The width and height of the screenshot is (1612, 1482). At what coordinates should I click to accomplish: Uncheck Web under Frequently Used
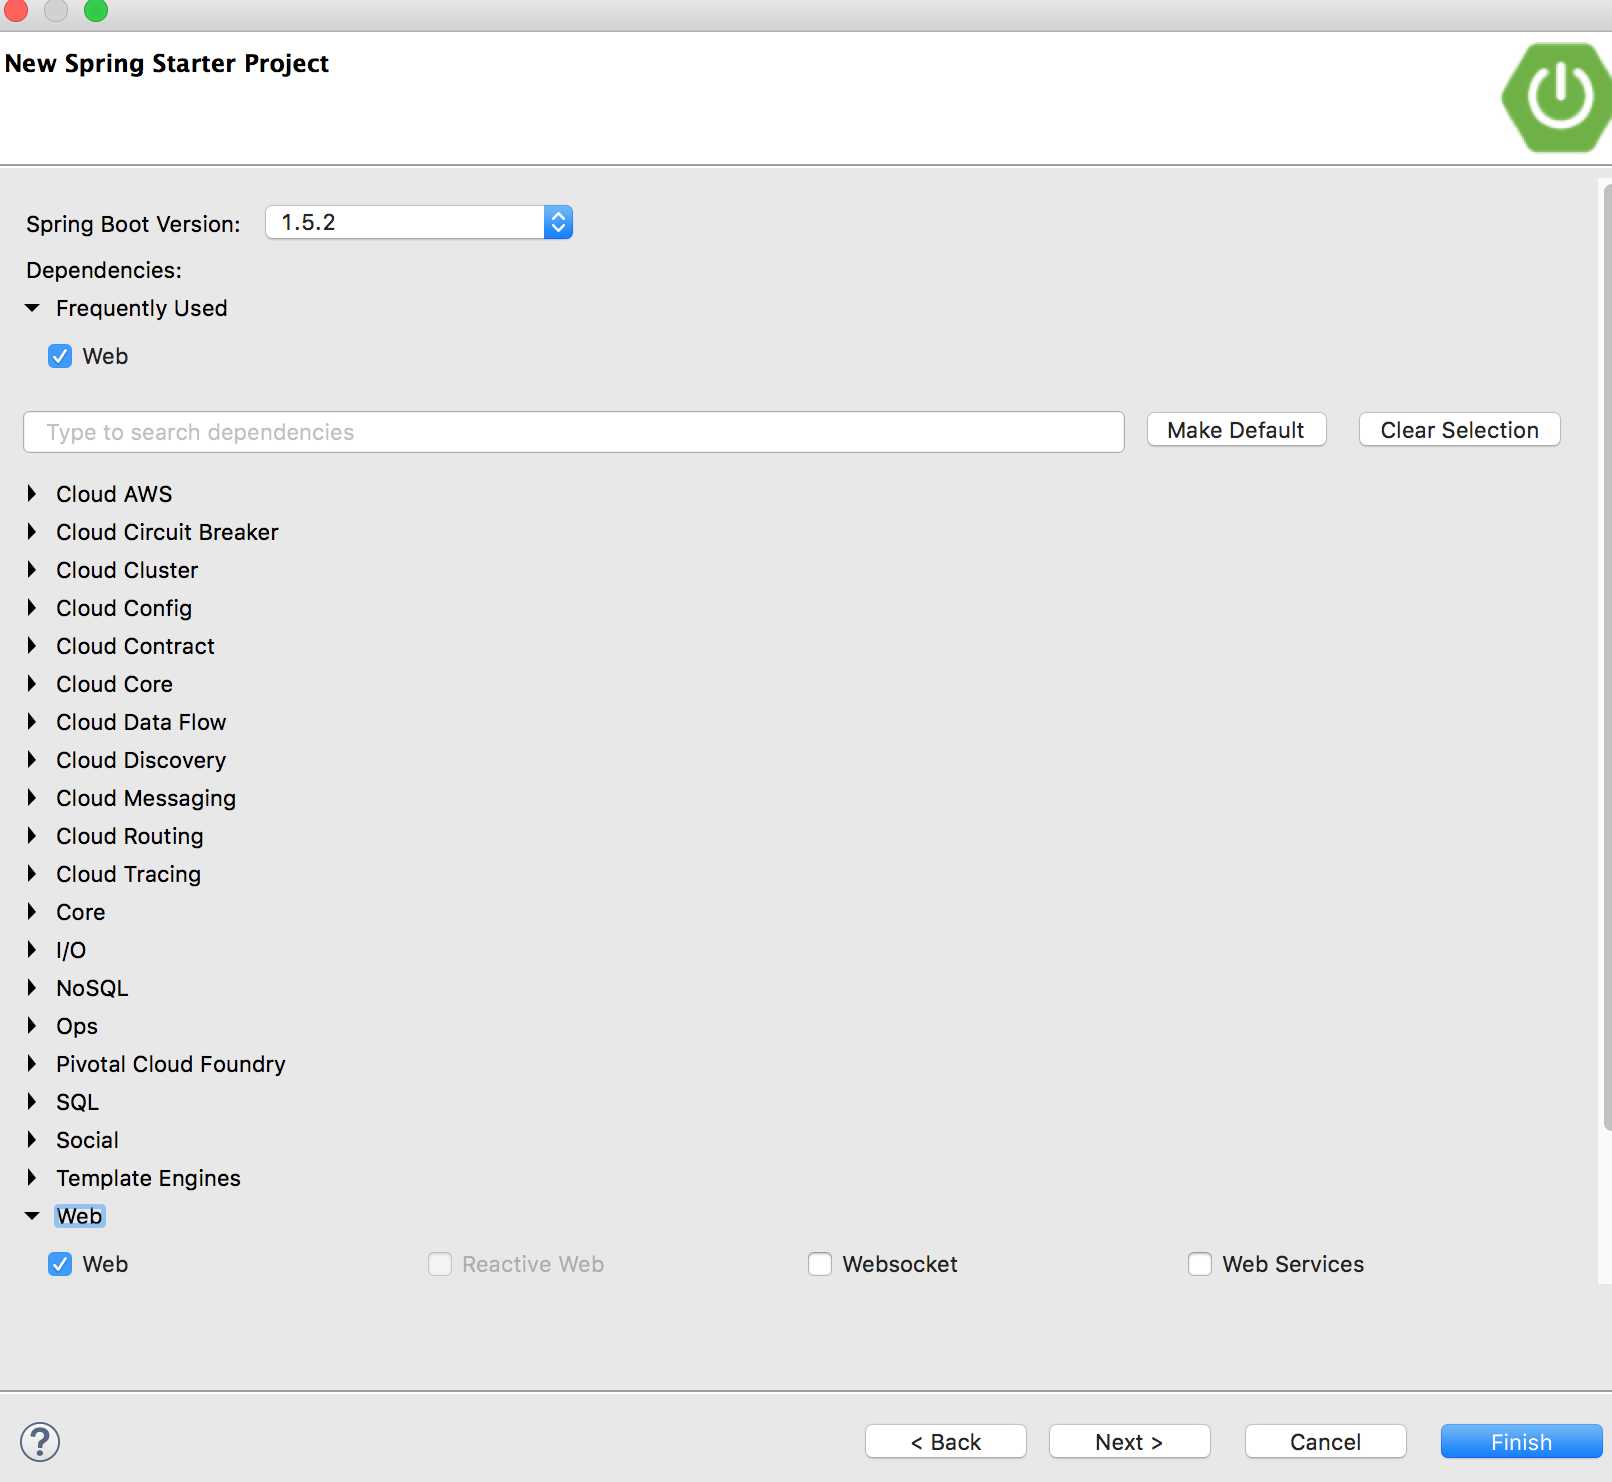60,356
